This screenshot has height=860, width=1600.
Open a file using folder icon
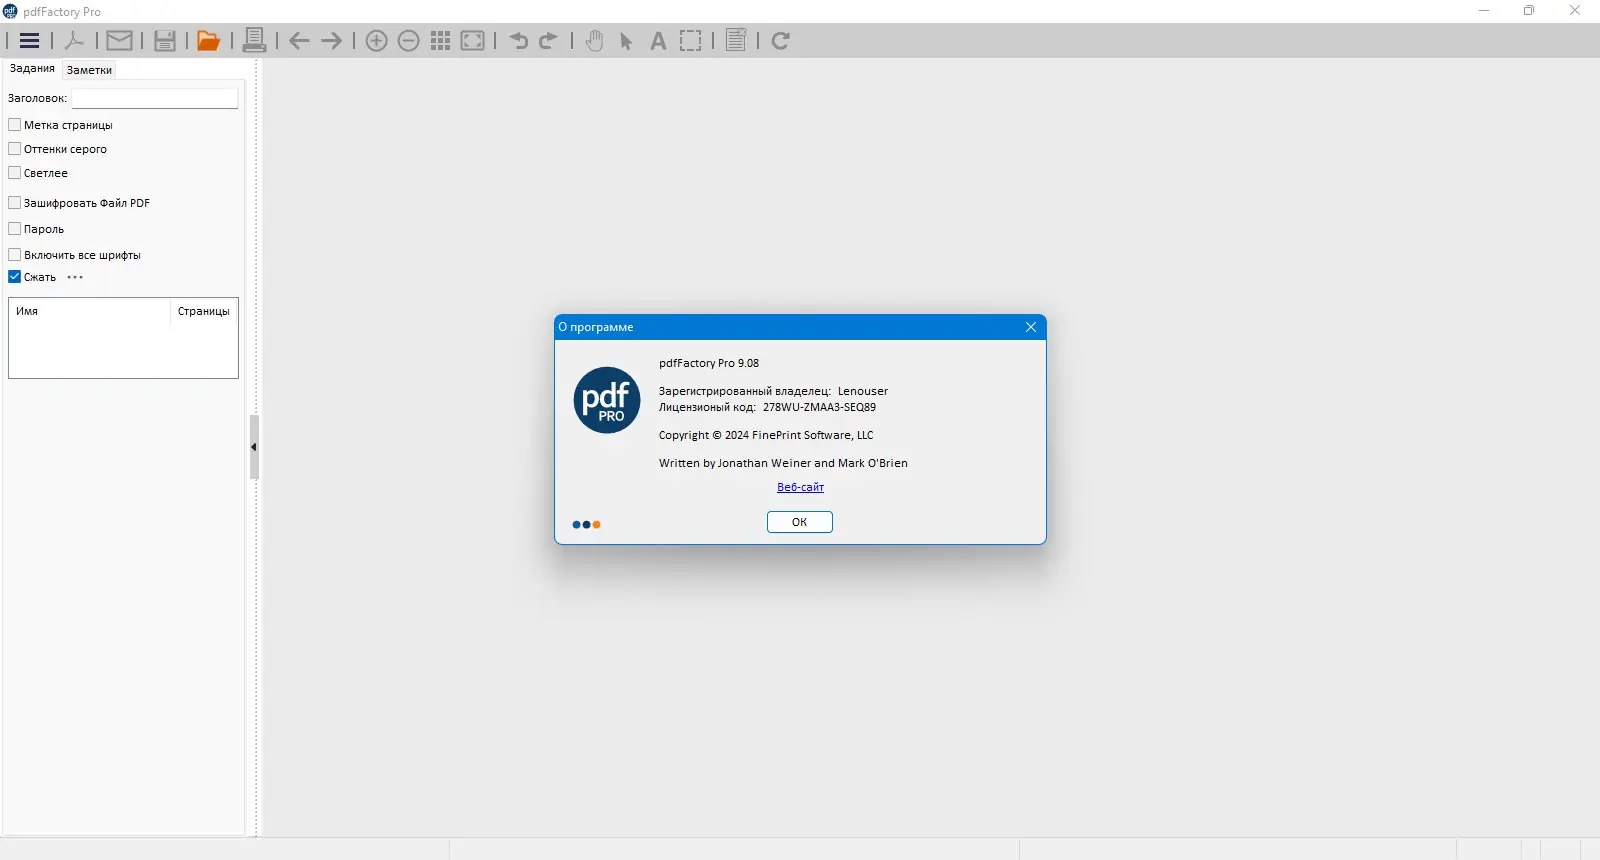click(x=208, y=41)
